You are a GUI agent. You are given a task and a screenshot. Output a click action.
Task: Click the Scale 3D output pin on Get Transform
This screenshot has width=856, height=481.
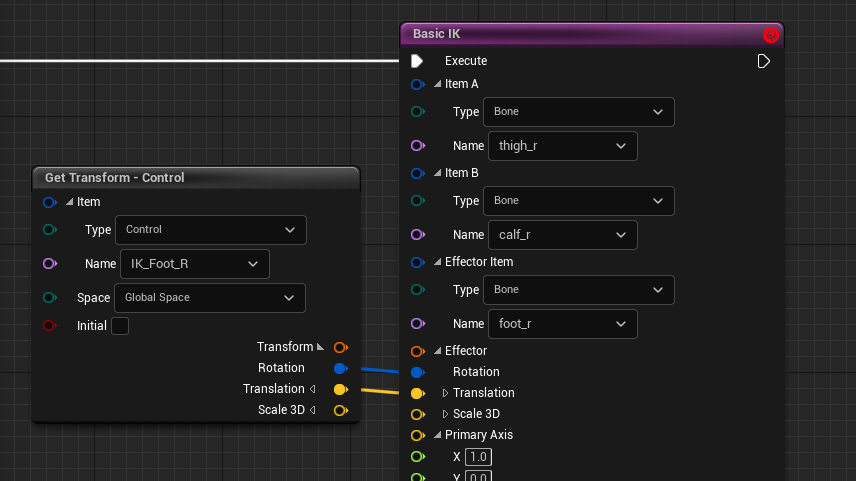pos(341,411)
